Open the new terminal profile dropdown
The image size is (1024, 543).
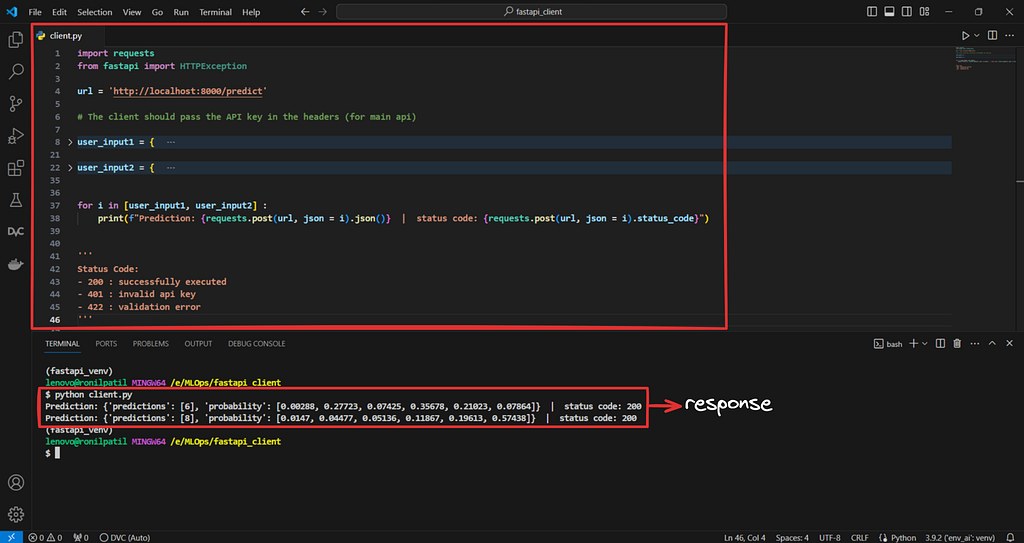[925, 343]
